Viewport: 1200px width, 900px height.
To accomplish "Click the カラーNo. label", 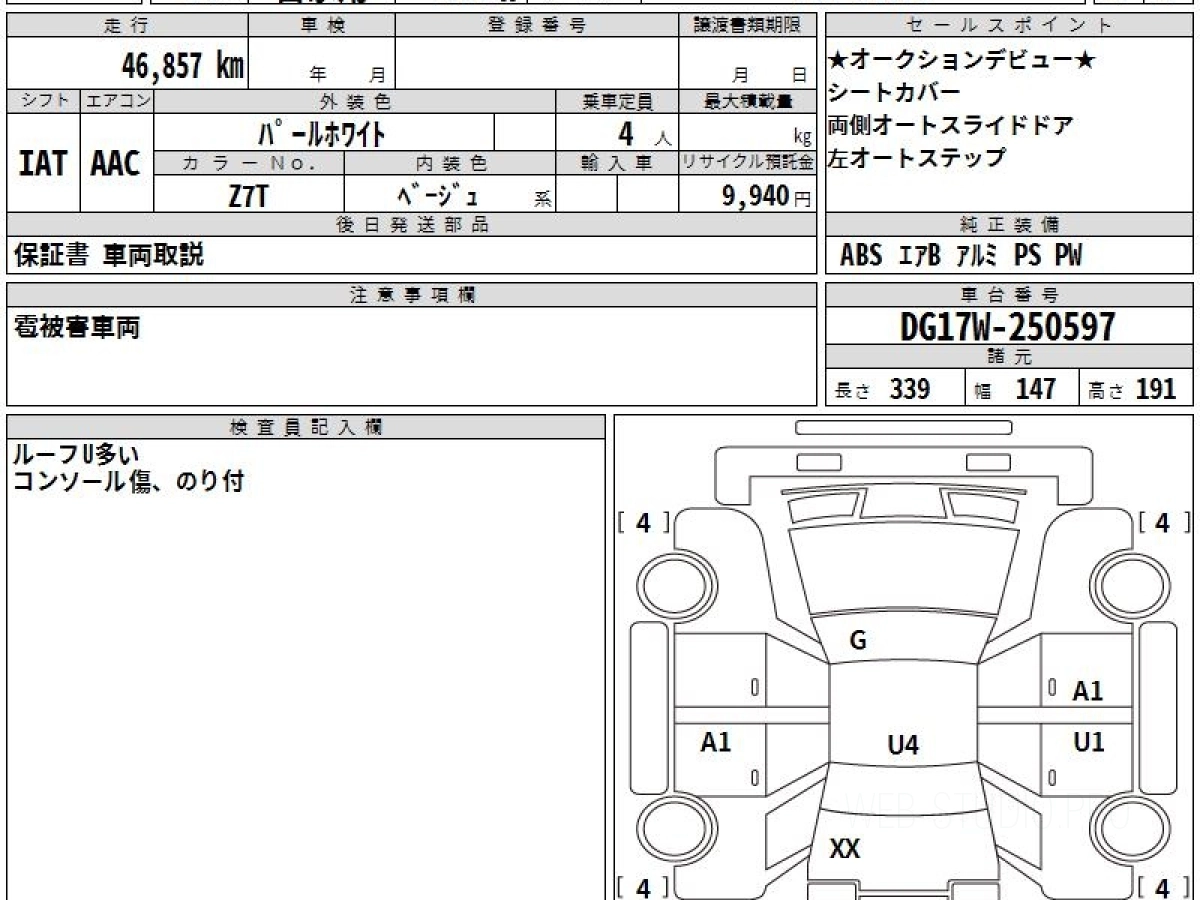I will pyautogui.click(x=249, y=163).
